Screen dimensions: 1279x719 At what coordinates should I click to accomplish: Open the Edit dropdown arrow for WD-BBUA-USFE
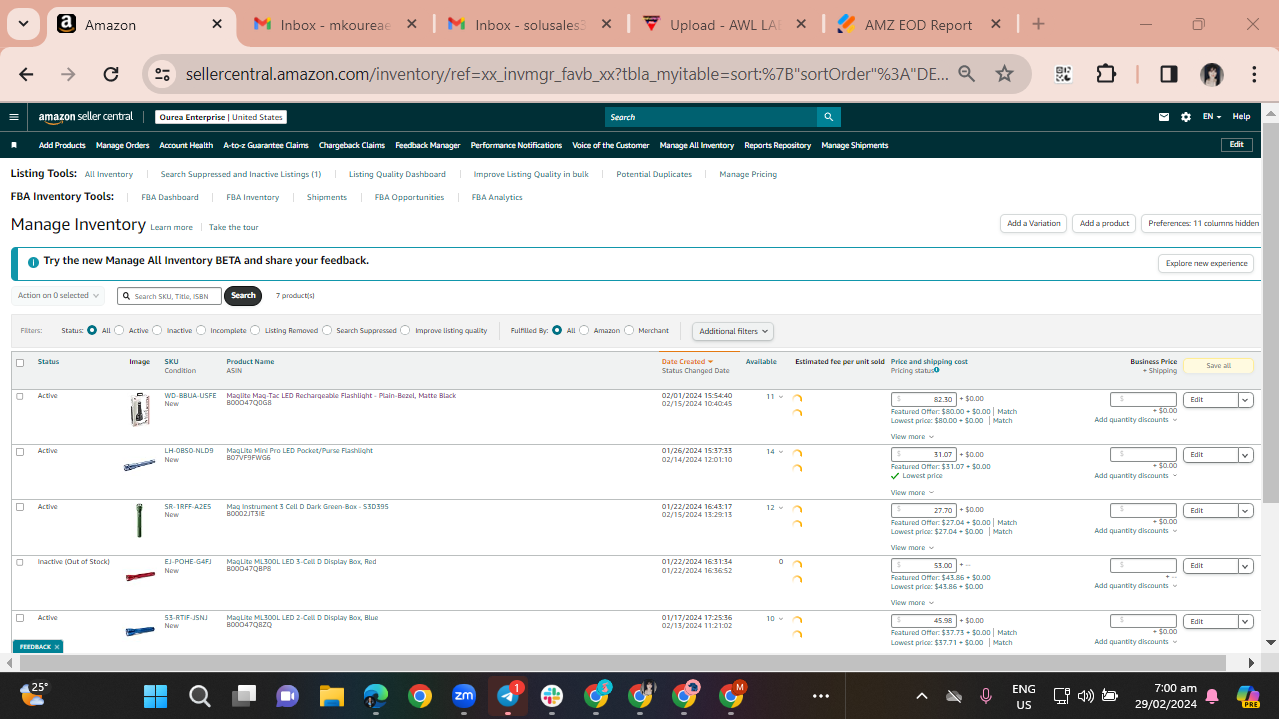(1245, 400)
